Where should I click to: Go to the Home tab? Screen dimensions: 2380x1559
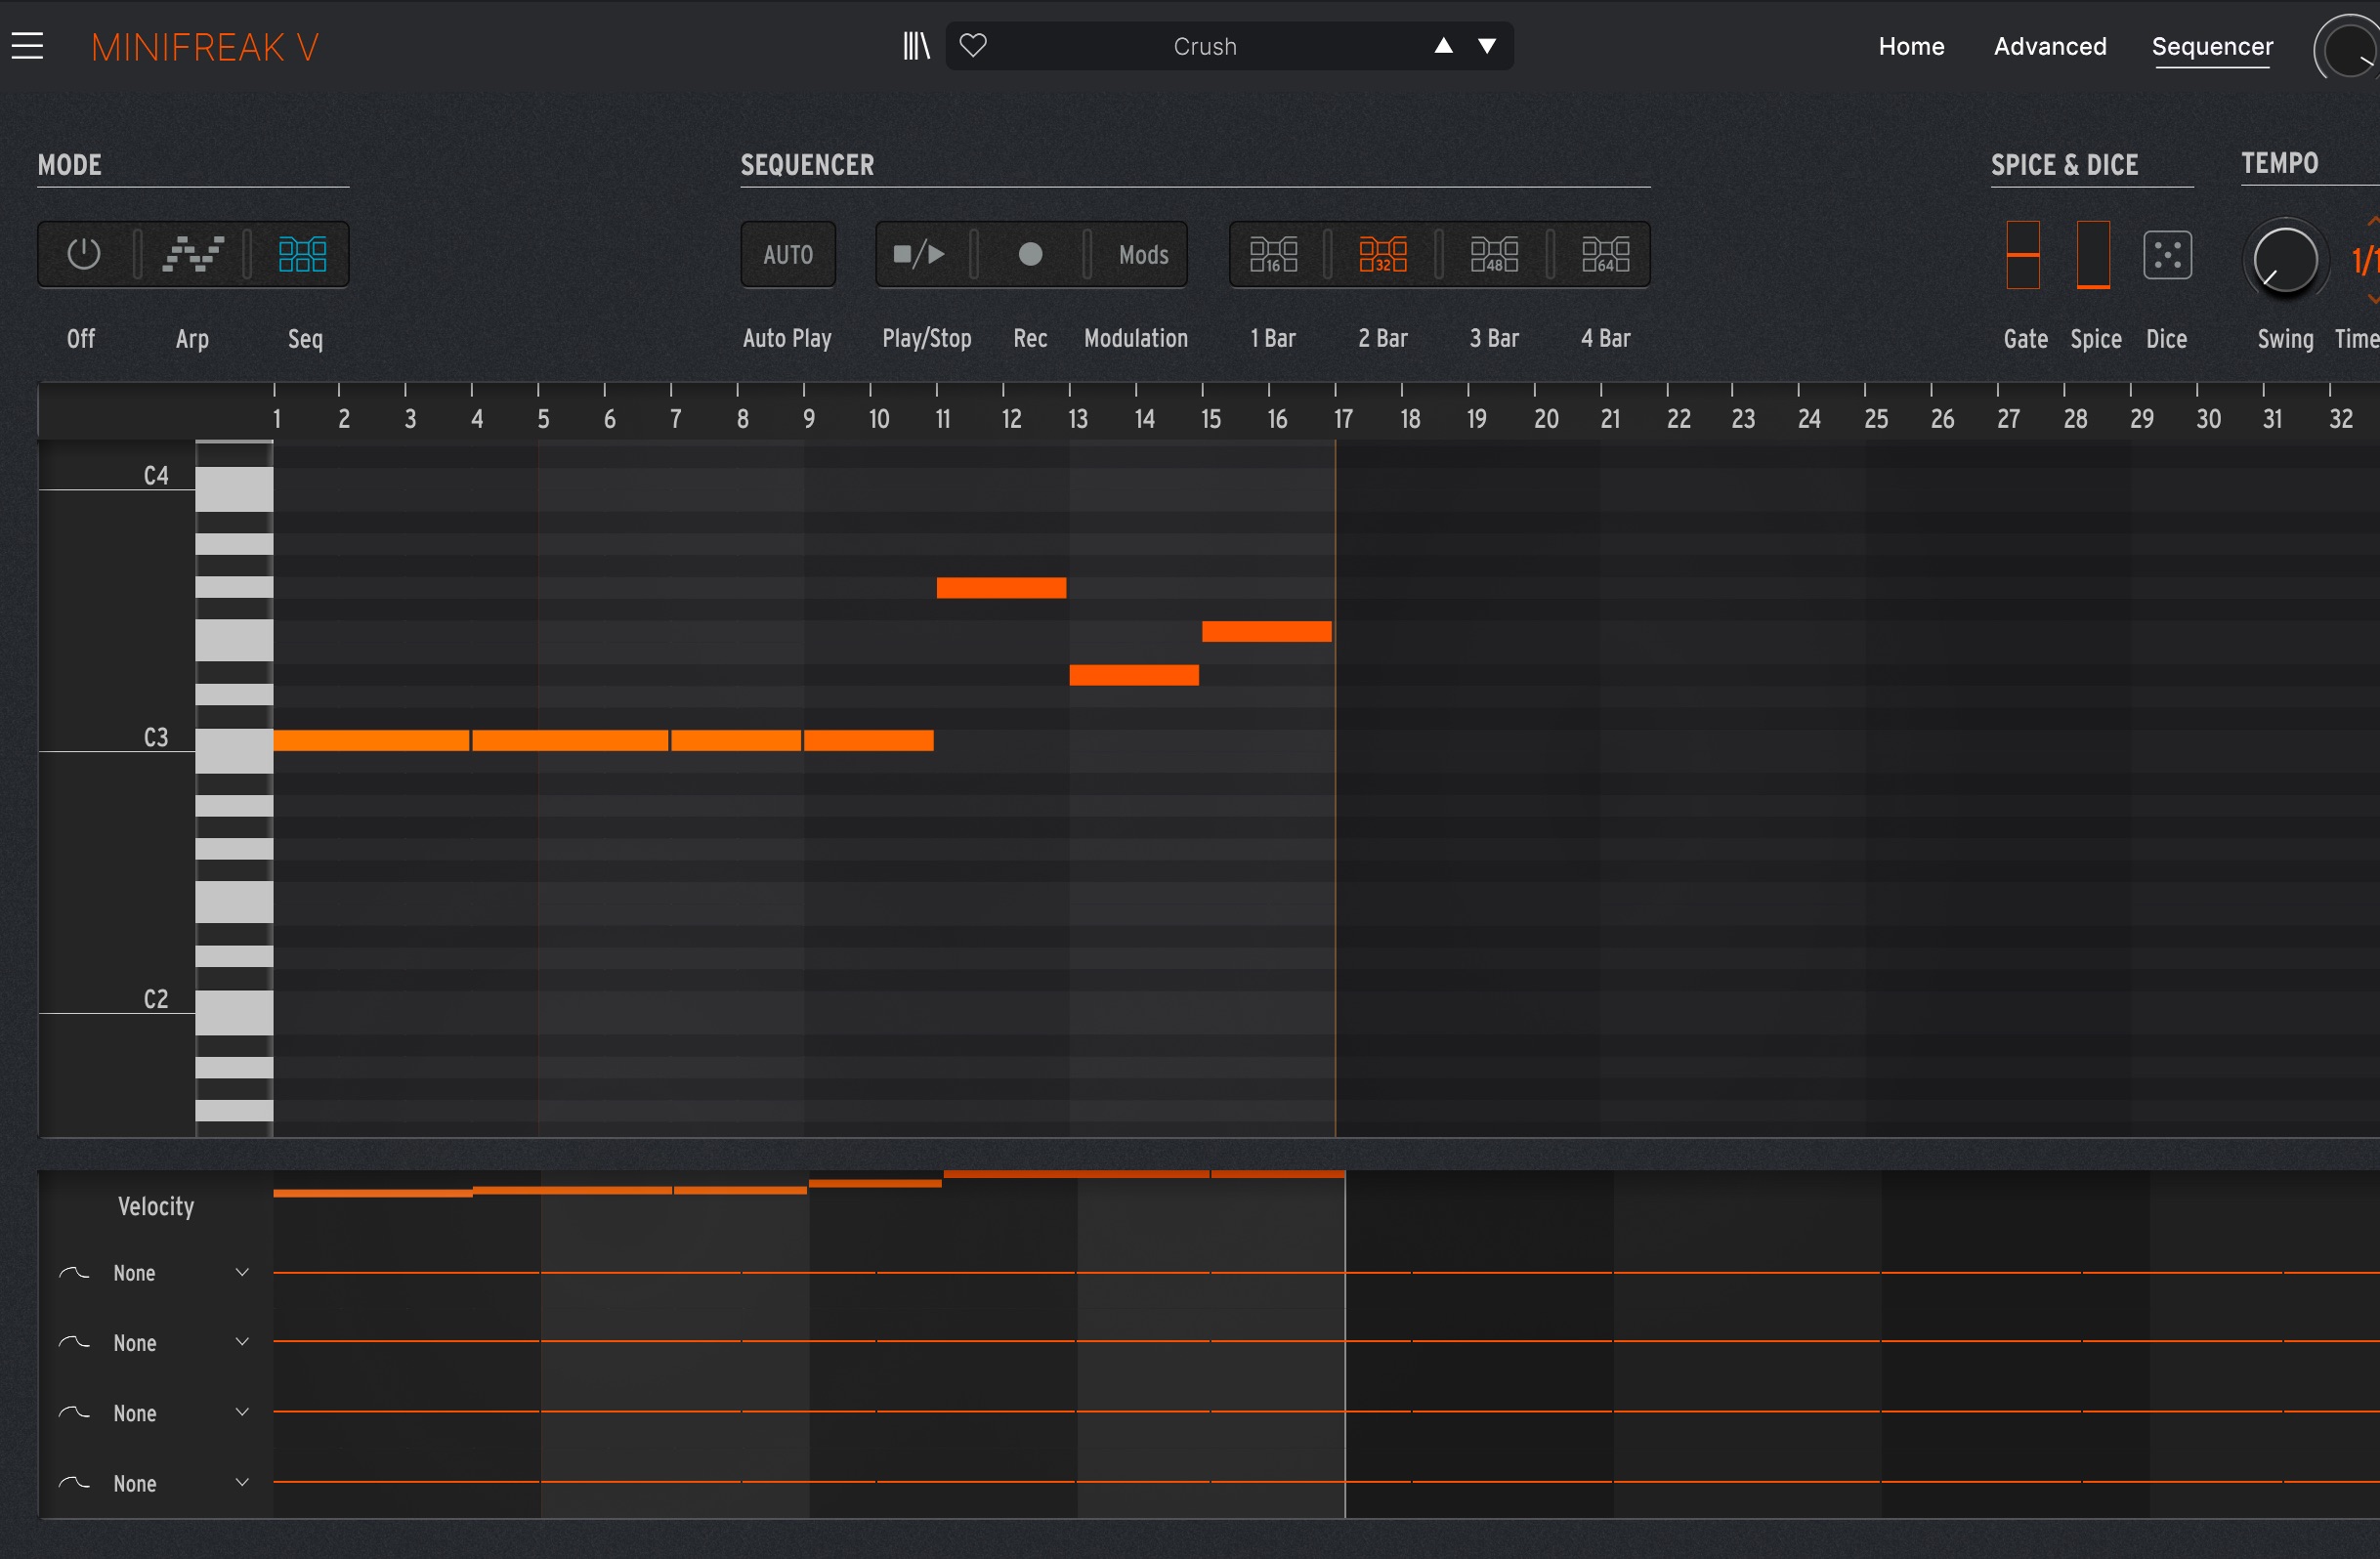(1911, 45)
